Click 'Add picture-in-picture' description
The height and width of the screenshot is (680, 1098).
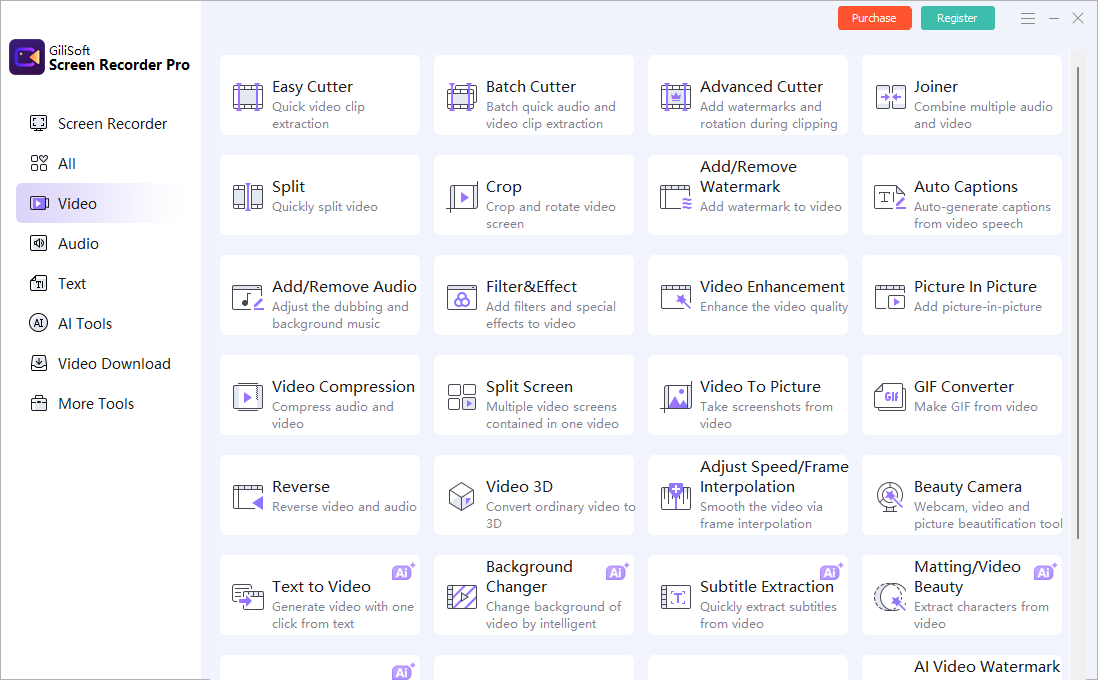978,307
